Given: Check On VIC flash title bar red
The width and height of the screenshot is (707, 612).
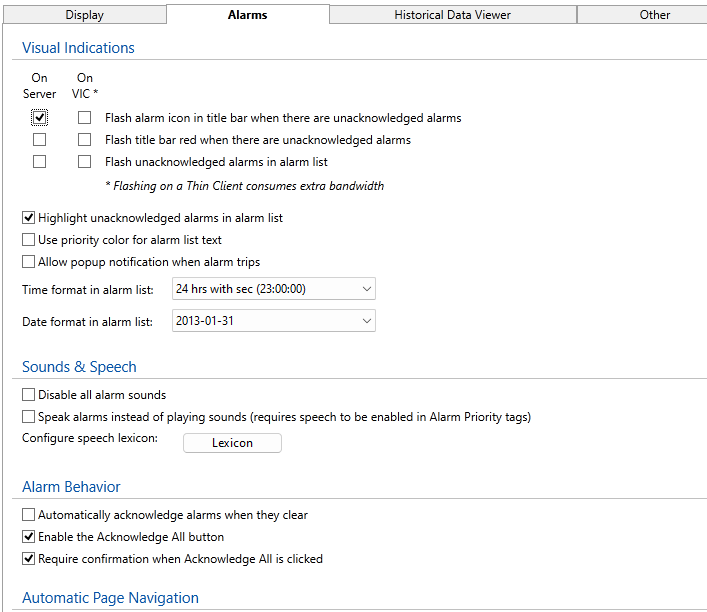Looking at the screenshot, I should pos(85,140).
